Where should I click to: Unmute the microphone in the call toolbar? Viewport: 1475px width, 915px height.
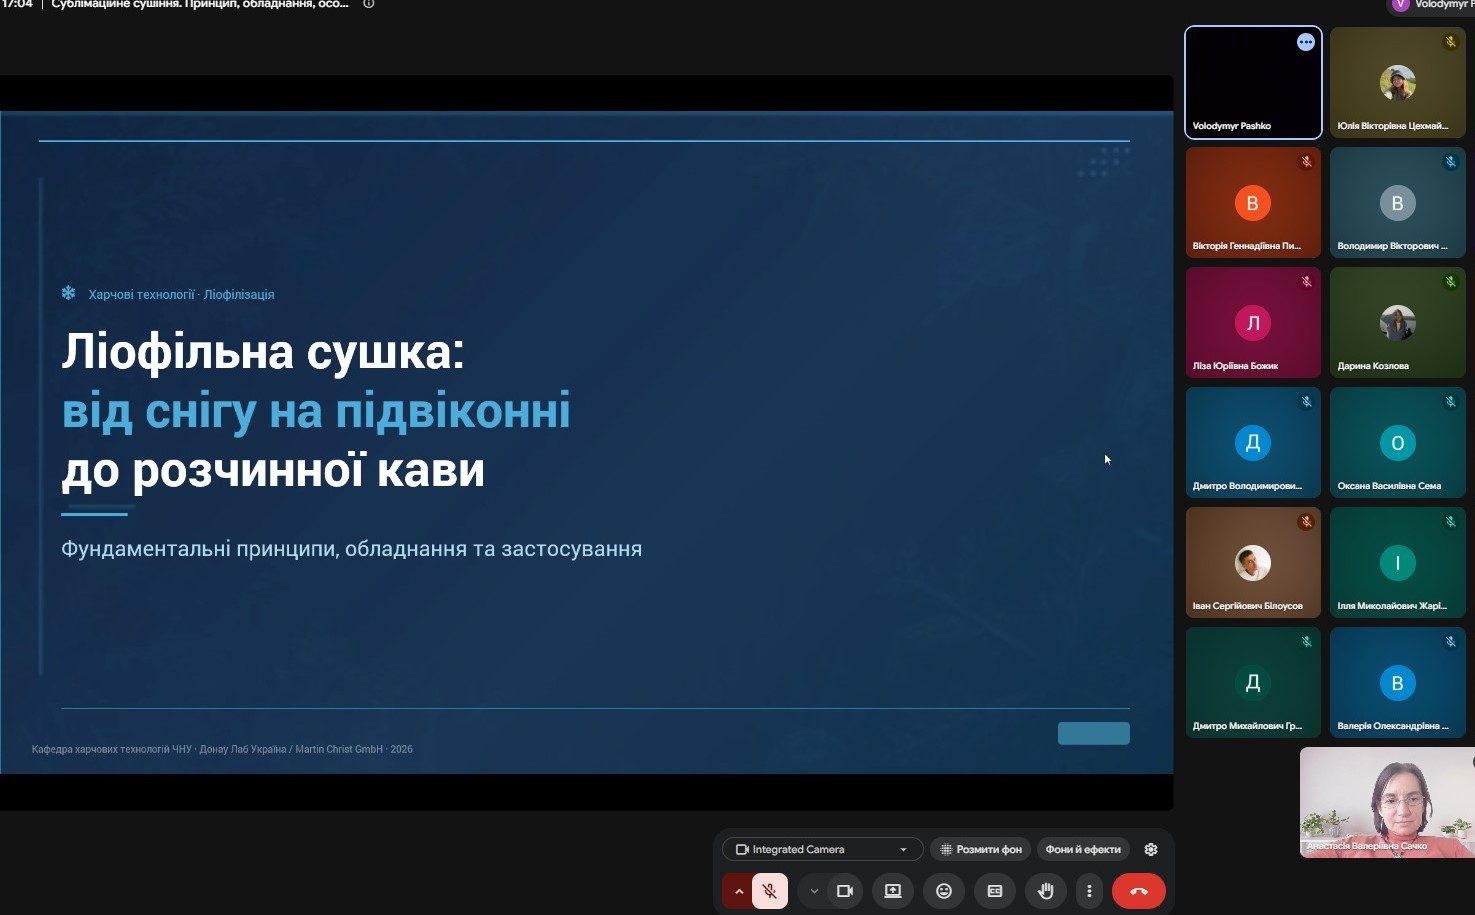pyautogui.click(x=770, y=891)
